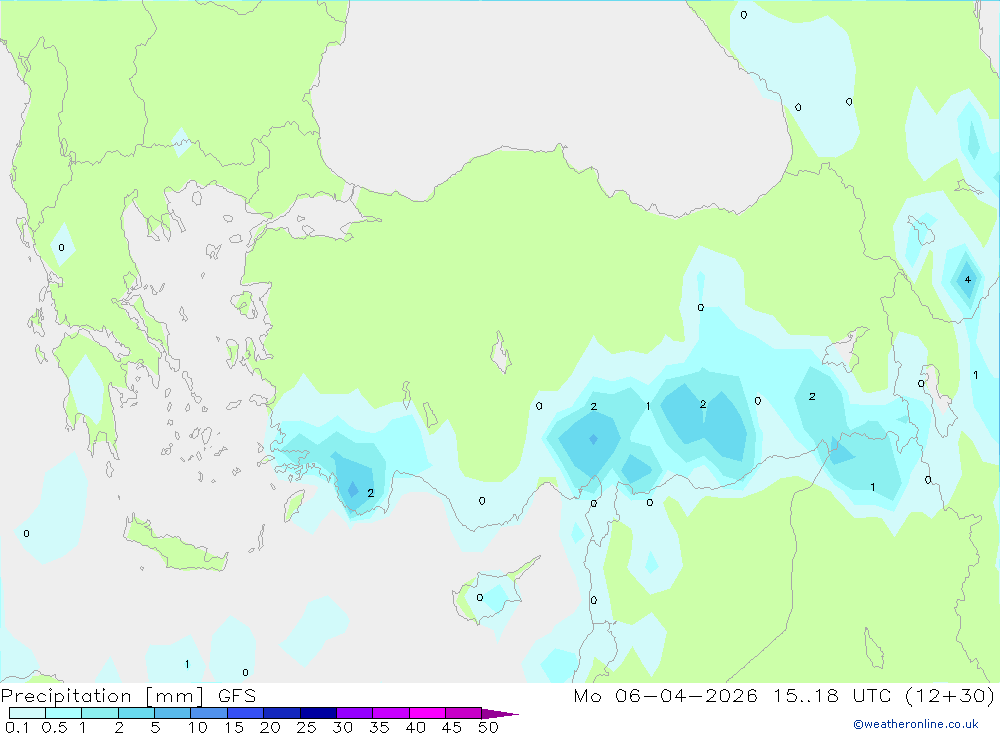
Task: Choose the 20–25 mm dark blue swatch
Action: pyautogui.click(x=282, y=713)
